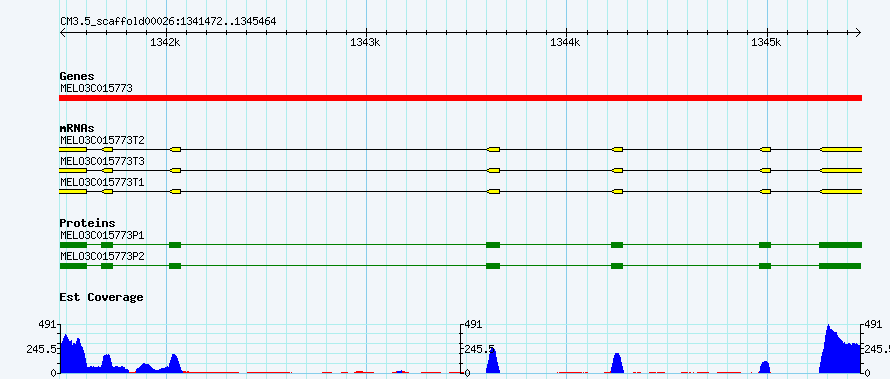Click the last green exon block of MELO3C015773P1
Screen dimensions: 890x379
[841, 245]
